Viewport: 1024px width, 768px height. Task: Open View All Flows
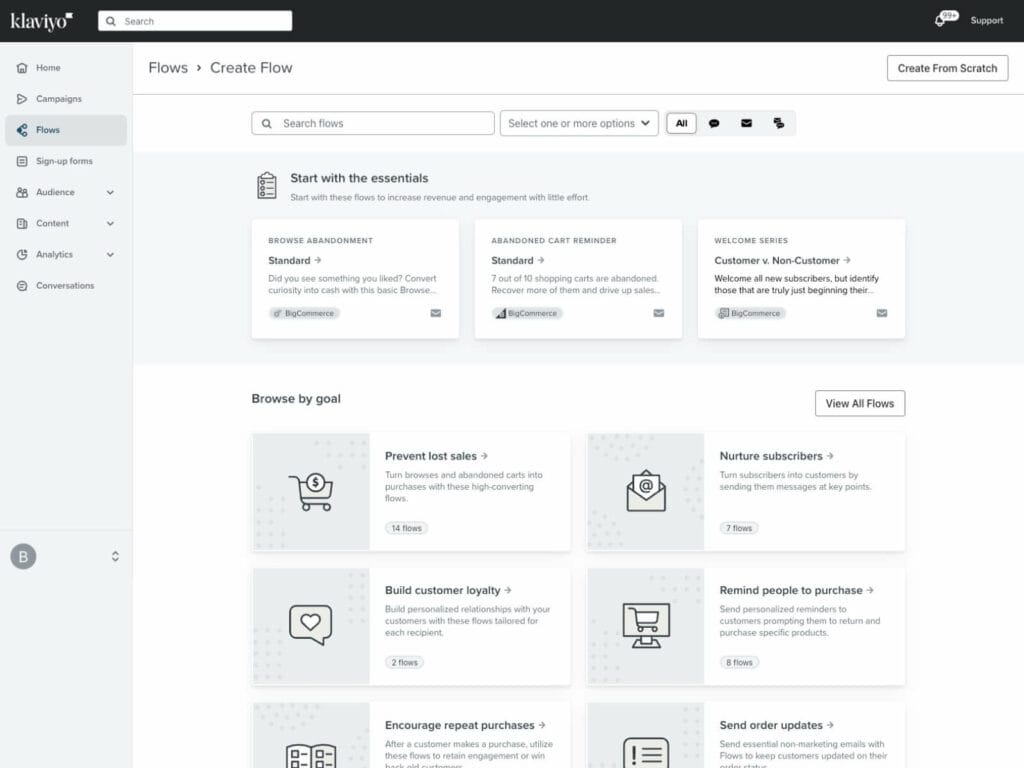(x=860, y=403)
